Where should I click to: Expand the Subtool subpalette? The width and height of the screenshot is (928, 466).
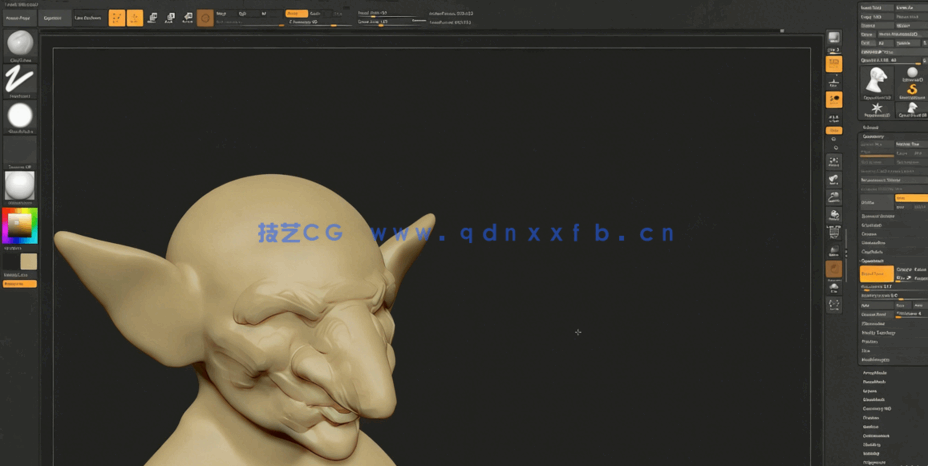871,127
